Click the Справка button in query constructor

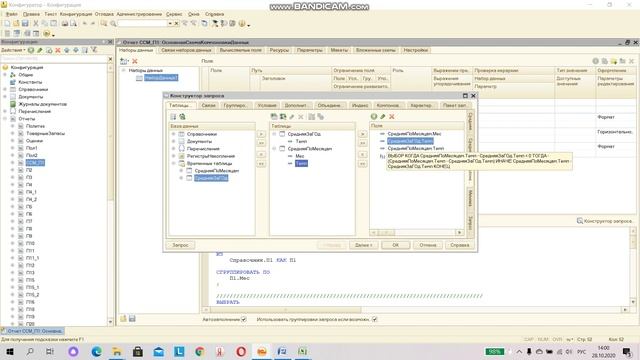460,245
